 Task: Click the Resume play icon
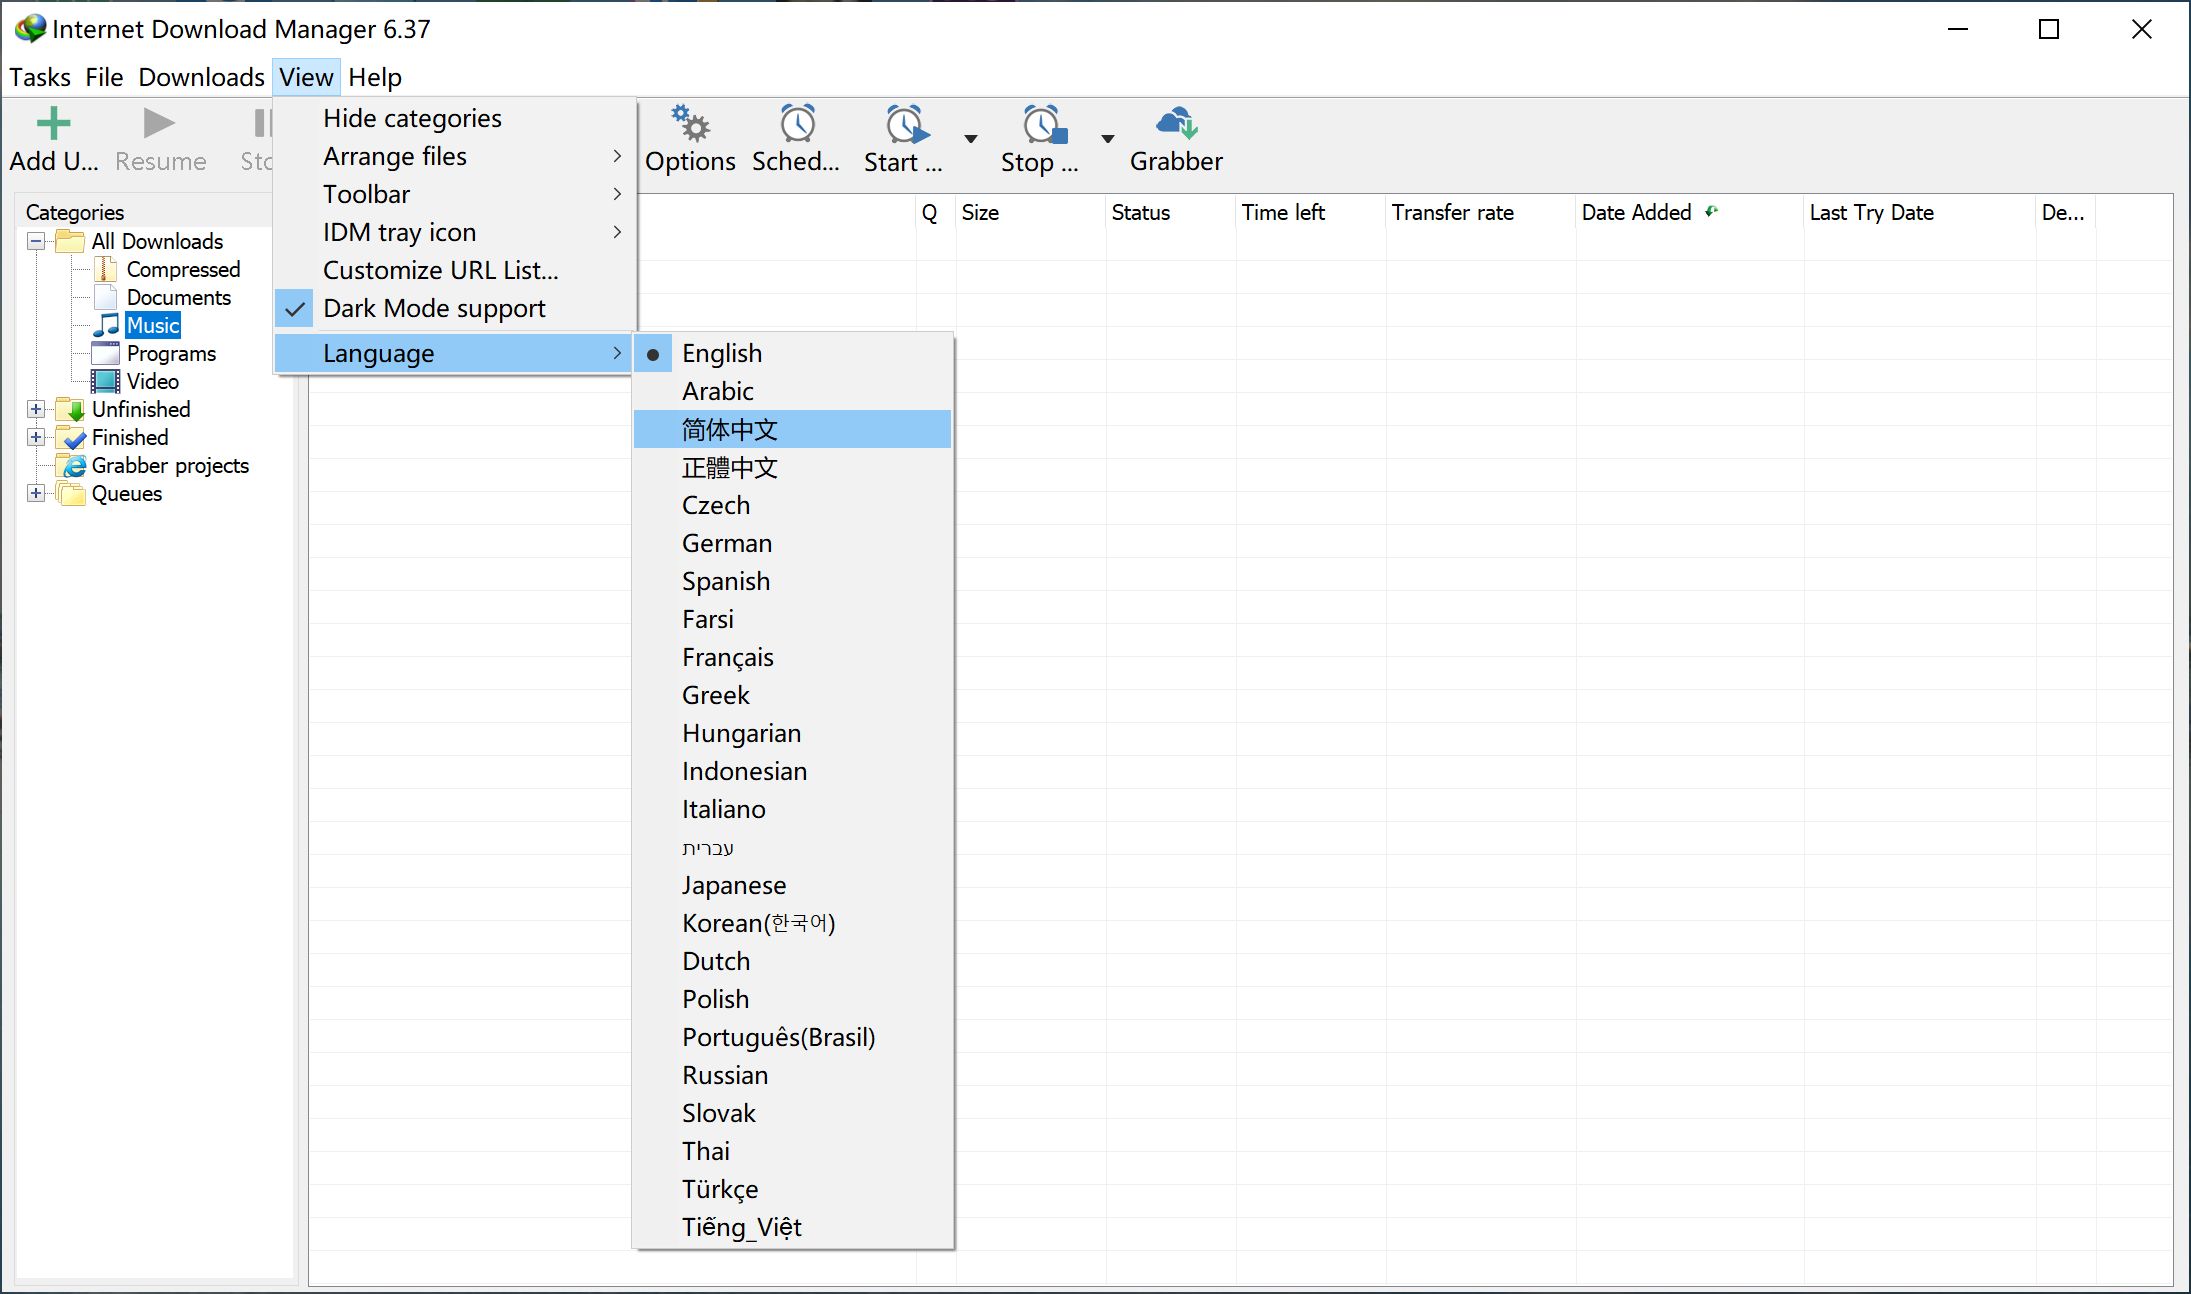tap(159, 123)
